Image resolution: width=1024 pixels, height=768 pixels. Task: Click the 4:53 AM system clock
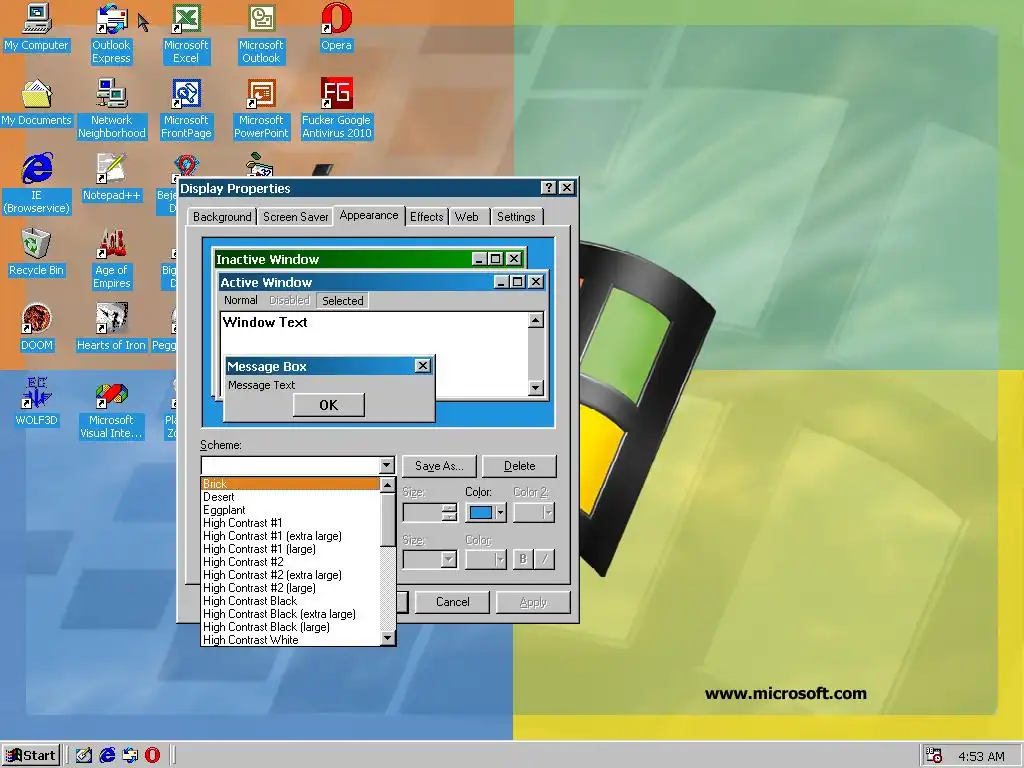point(981,756)
